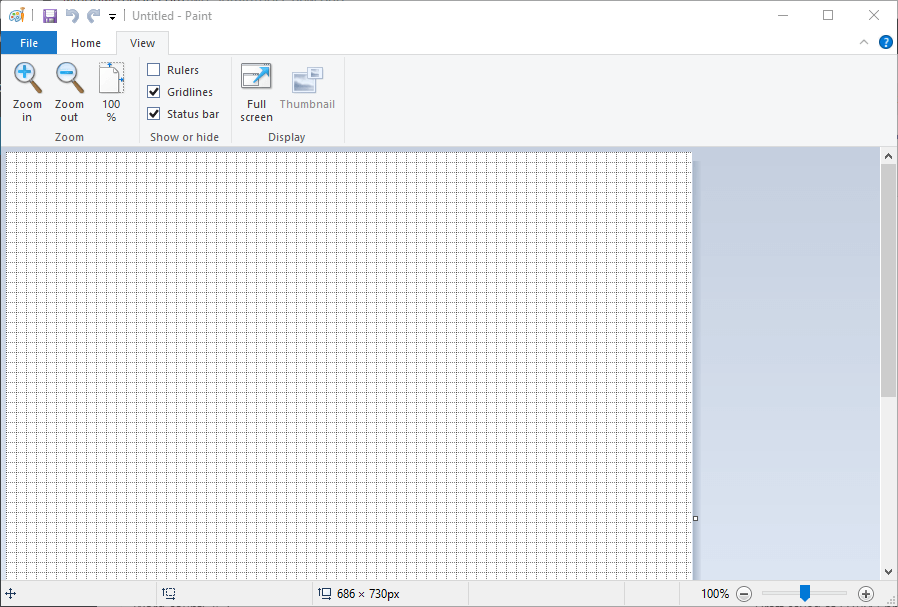Redo via the quick access arrow
The height and width of the screenshot is (607, 898).
pos(93,15)
